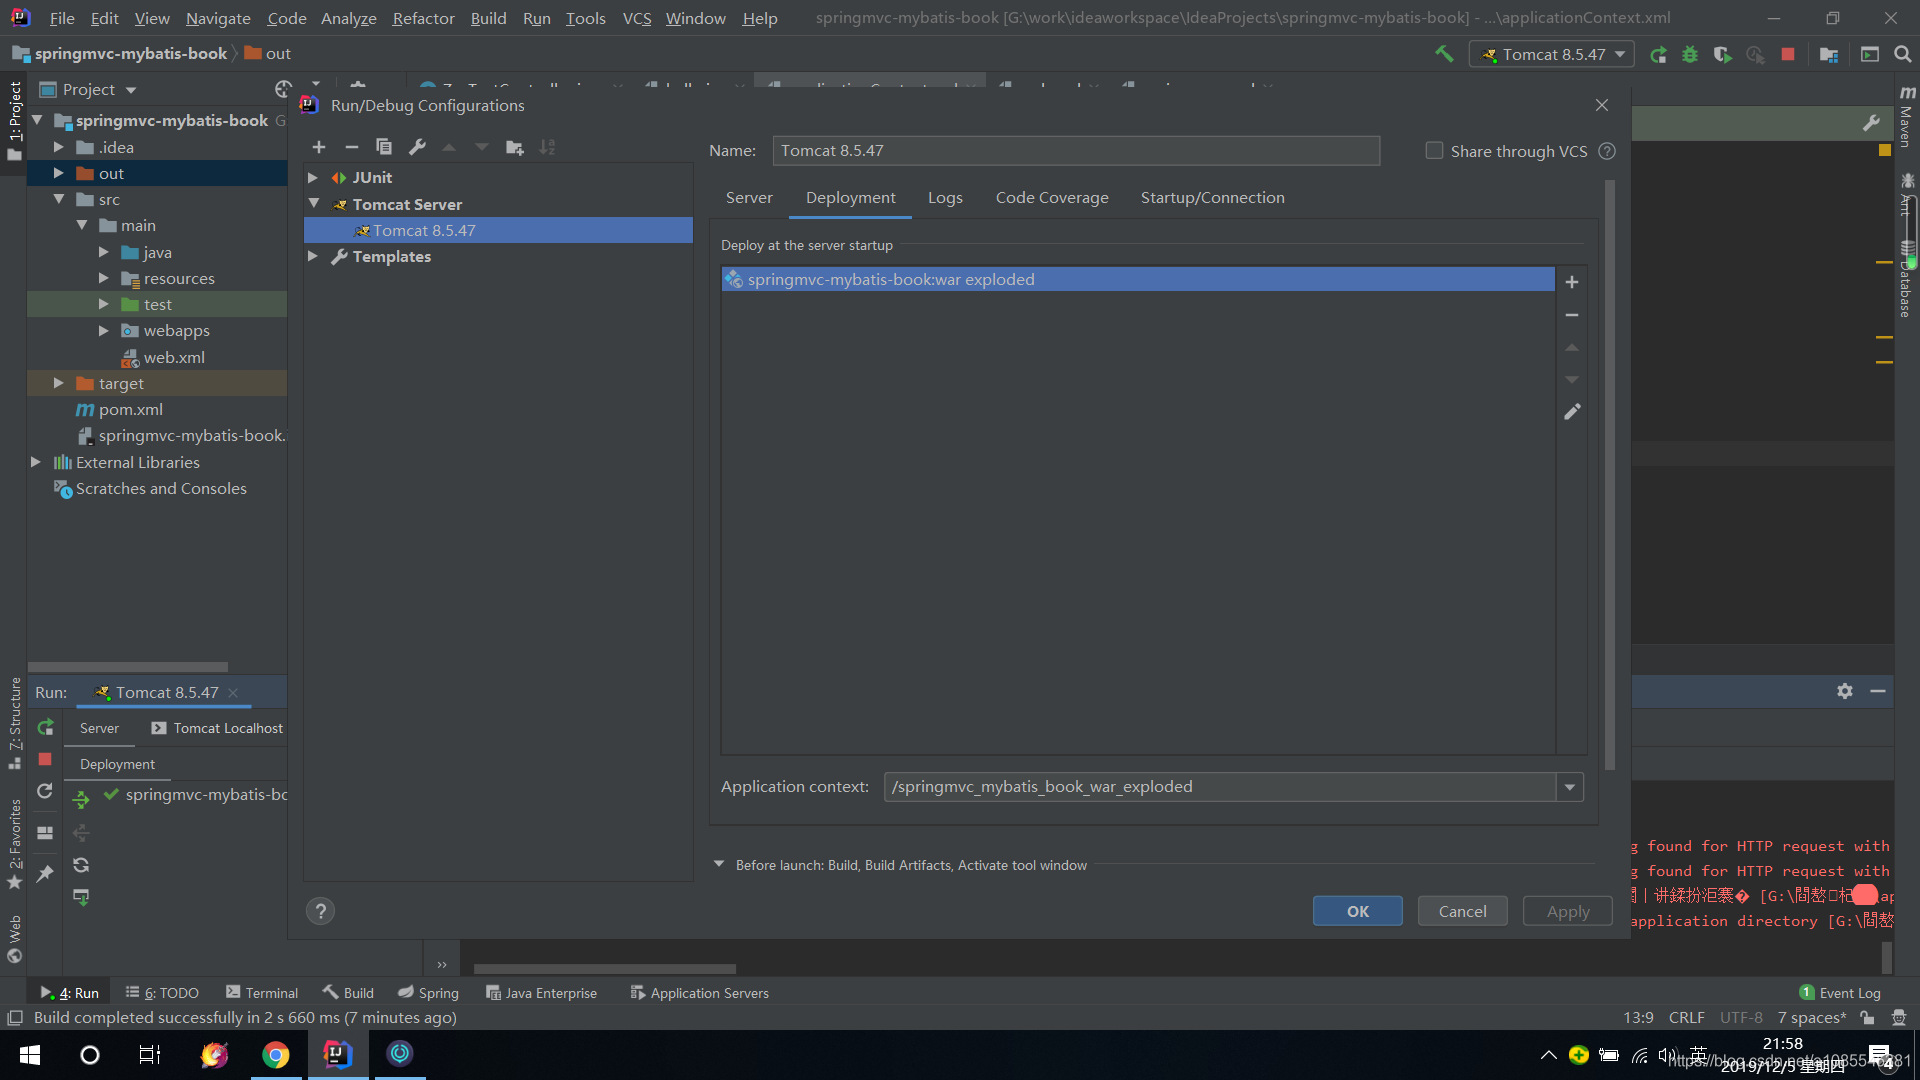Collapse Before launch section
The width and height of the screenshot is (1920, 1080).
pyautogui.click(x=718, y=864)
